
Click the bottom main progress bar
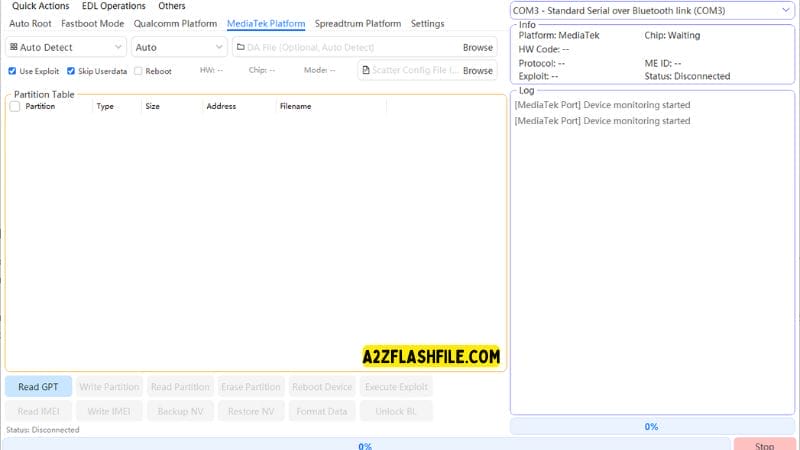pos(365,444)
